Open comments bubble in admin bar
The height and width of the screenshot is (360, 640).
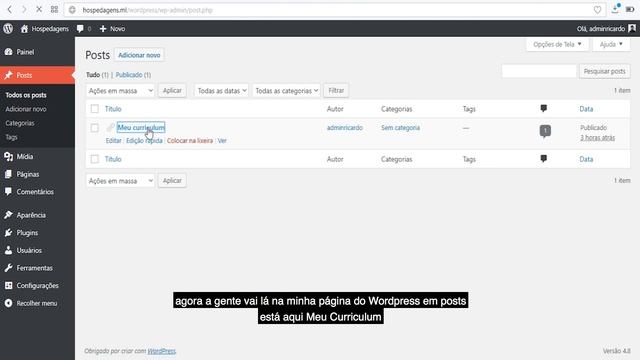click(84, 29)
